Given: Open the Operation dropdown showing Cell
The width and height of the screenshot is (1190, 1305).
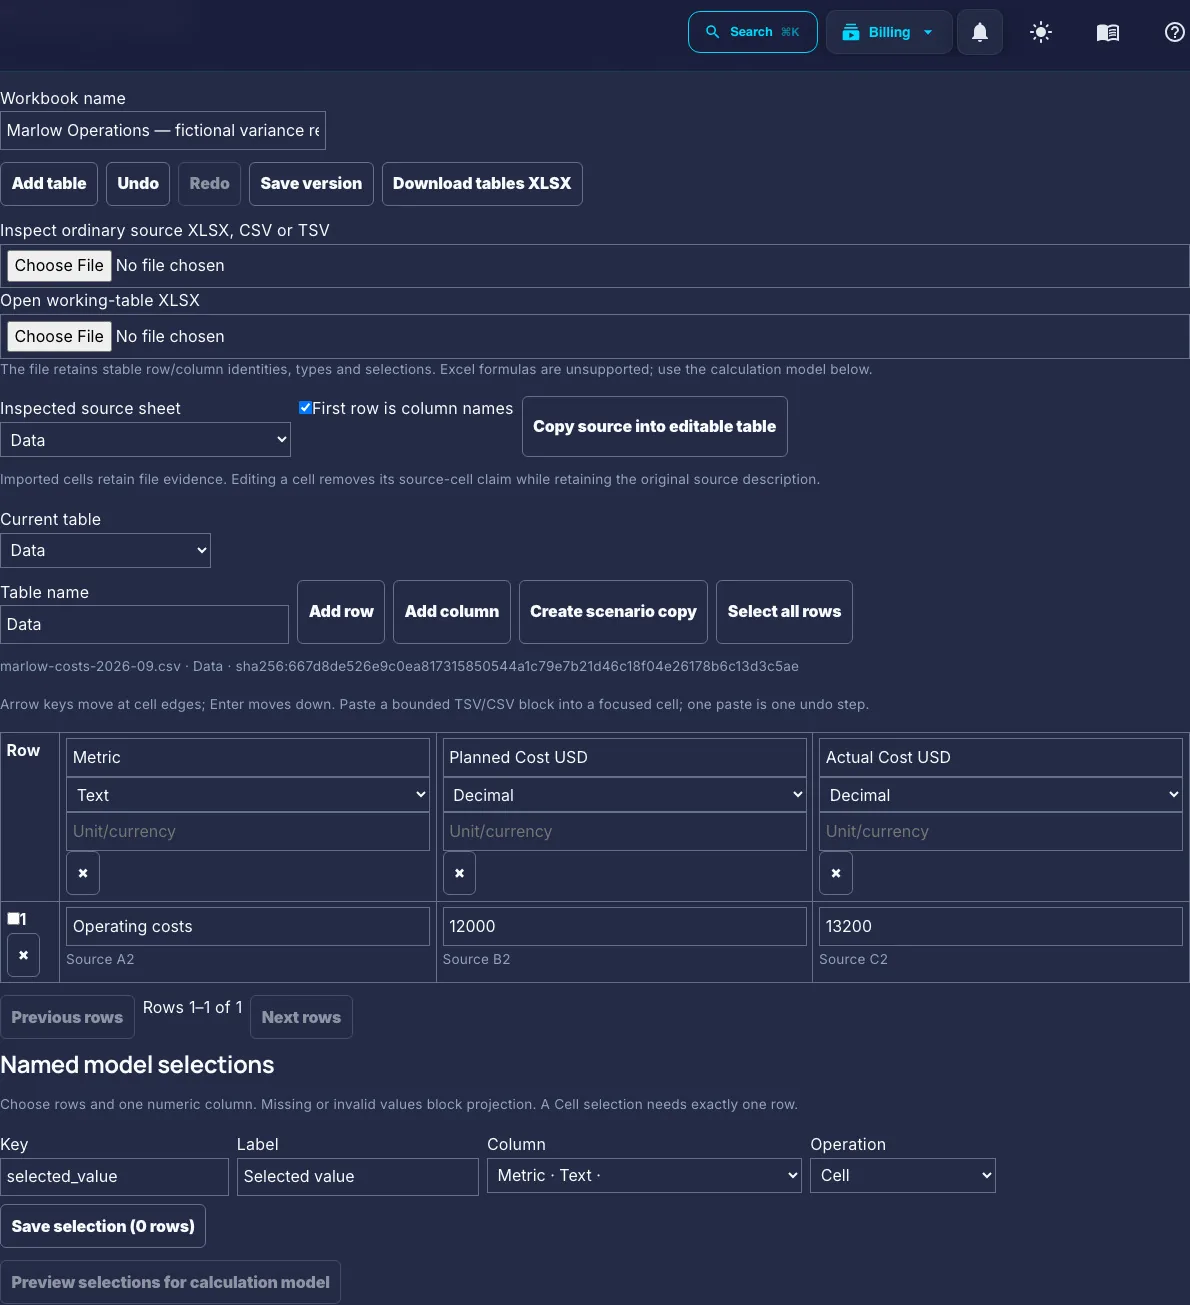Looking at the screenshot, I should [903, 1176].
